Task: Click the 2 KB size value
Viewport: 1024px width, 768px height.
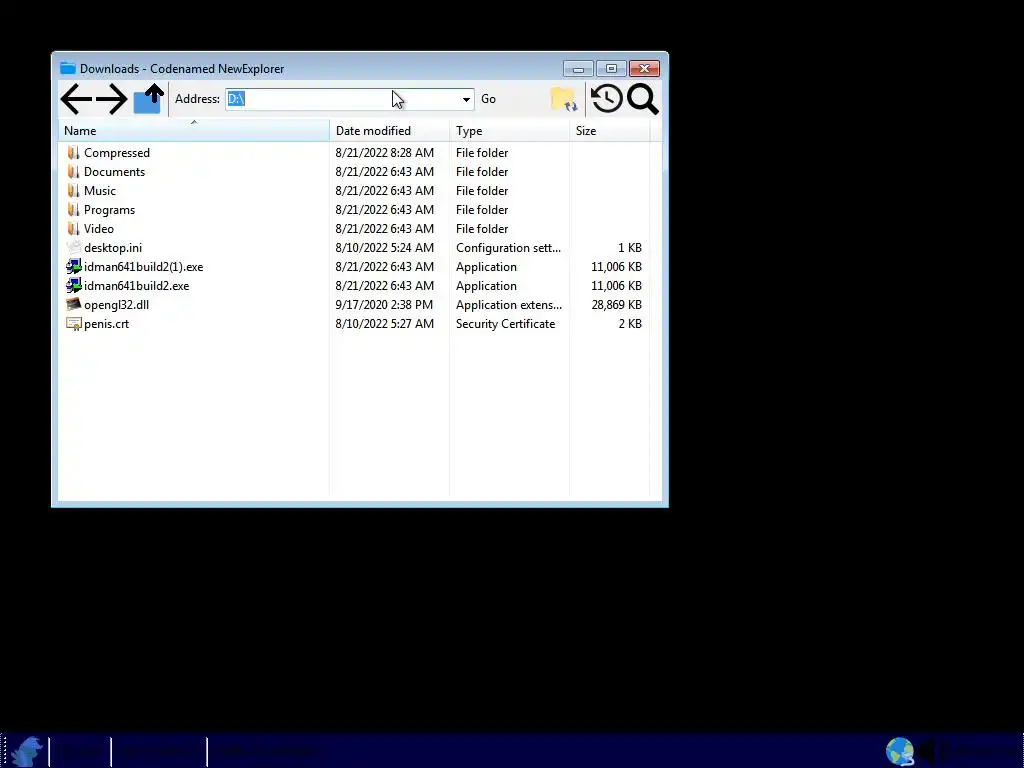Action: pos(630,324)
